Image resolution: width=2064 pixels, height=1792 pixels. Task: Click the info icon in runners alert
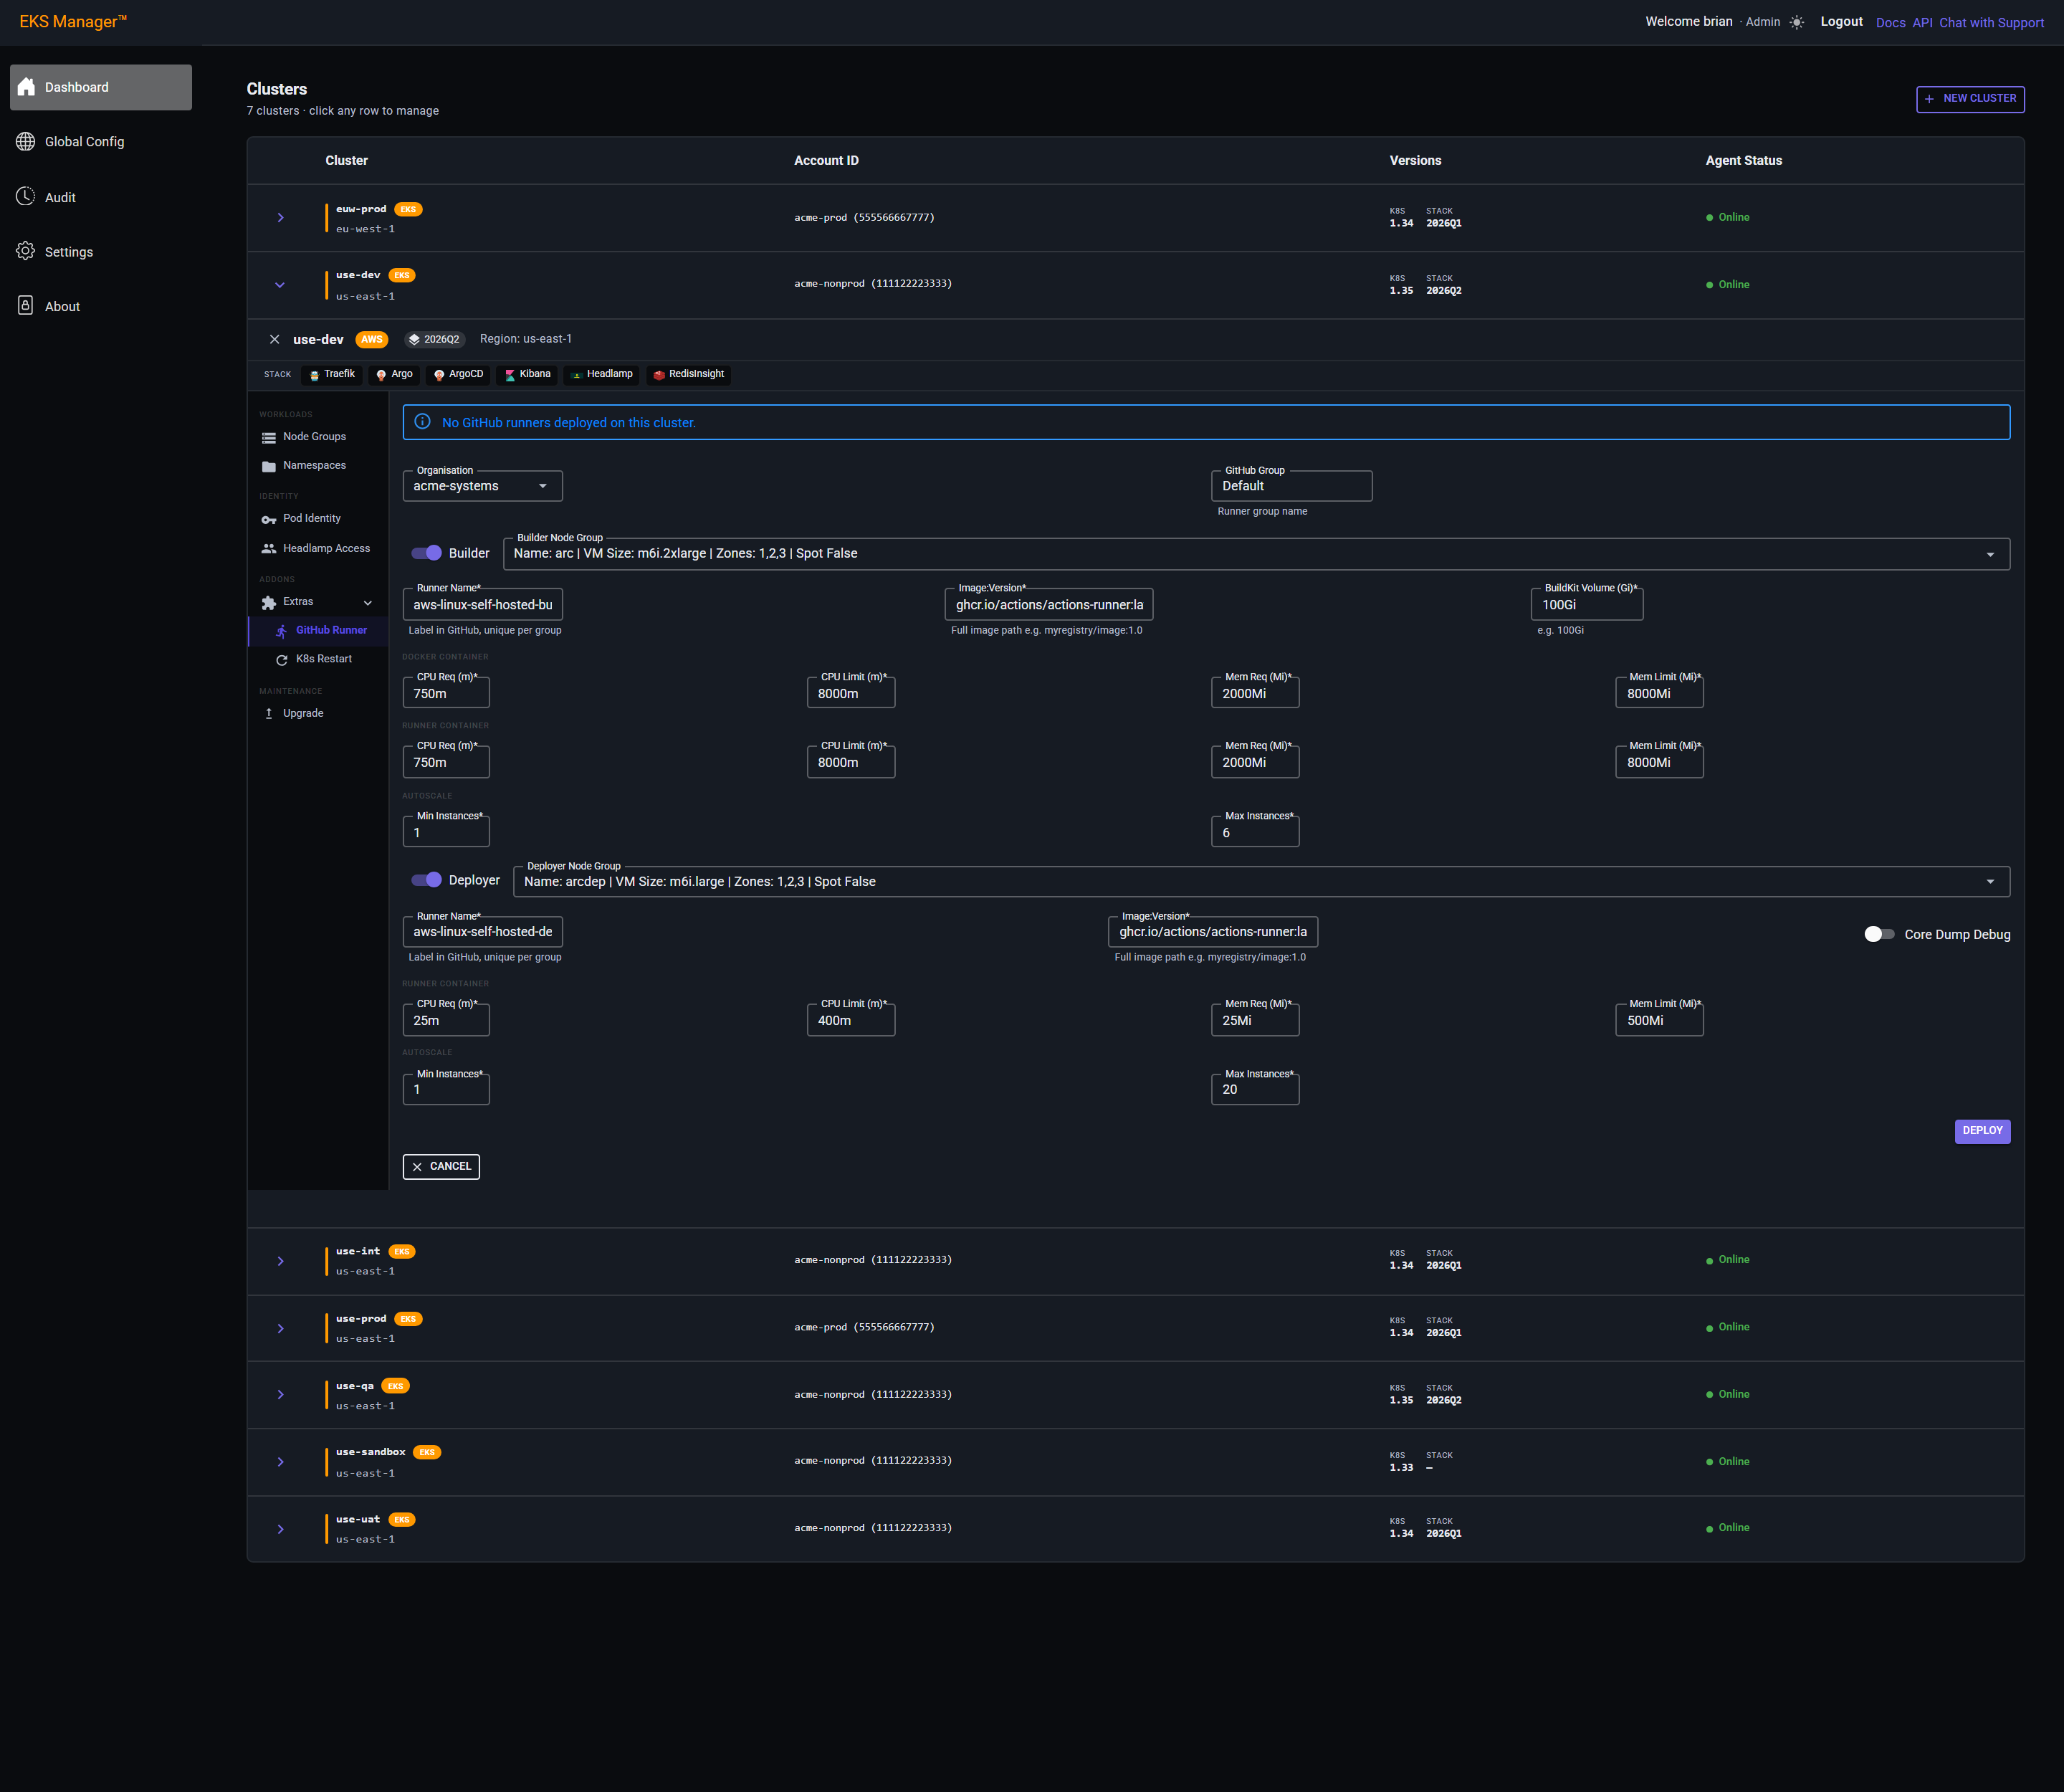click(x=422, y=422)
